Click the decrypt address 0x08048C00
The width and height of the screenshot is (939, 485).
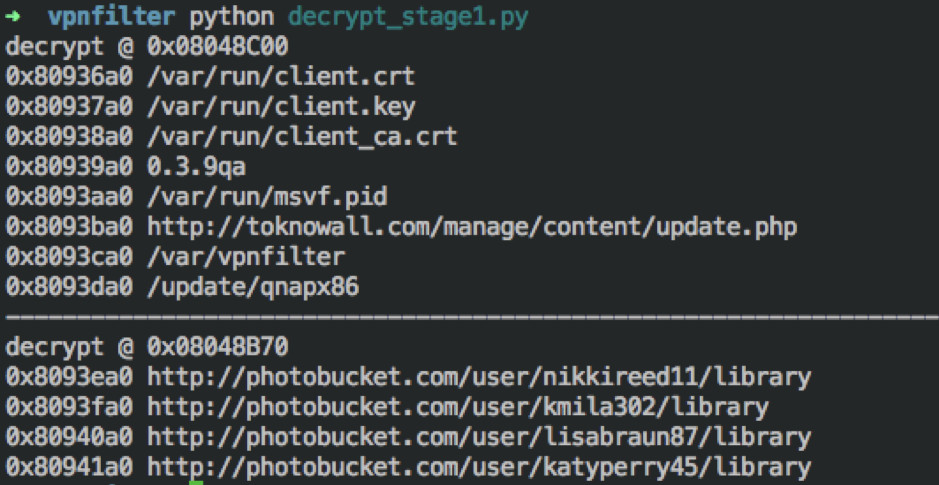click(218, 47)
